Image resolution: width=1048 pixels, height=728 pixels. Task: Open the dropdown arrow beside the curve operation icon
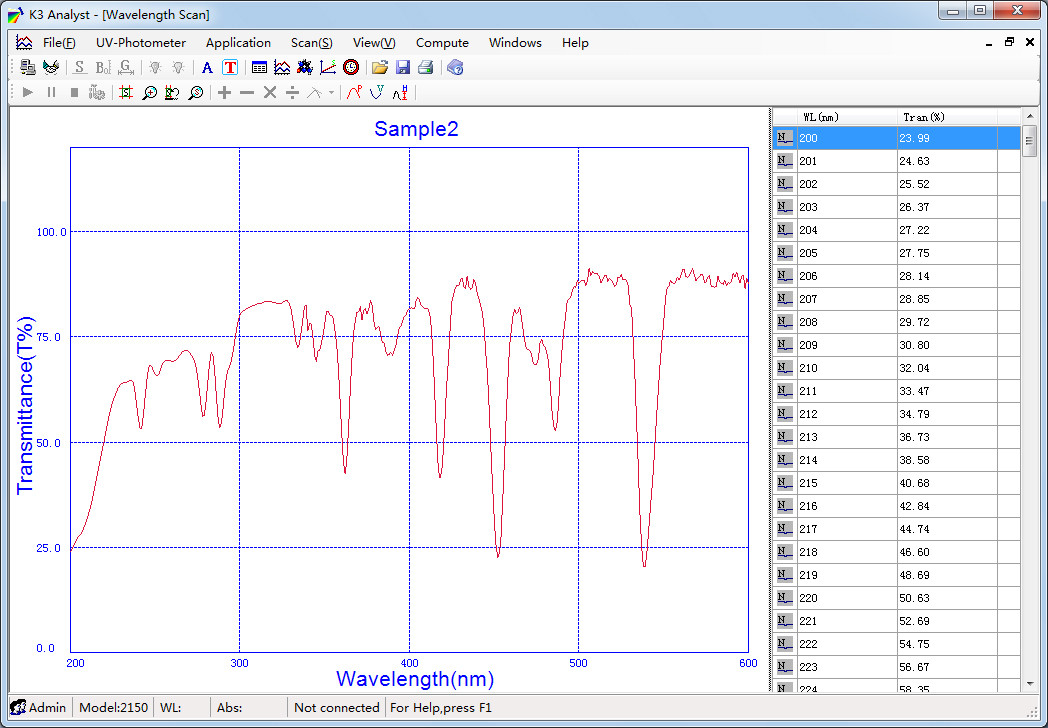[331, 93]
